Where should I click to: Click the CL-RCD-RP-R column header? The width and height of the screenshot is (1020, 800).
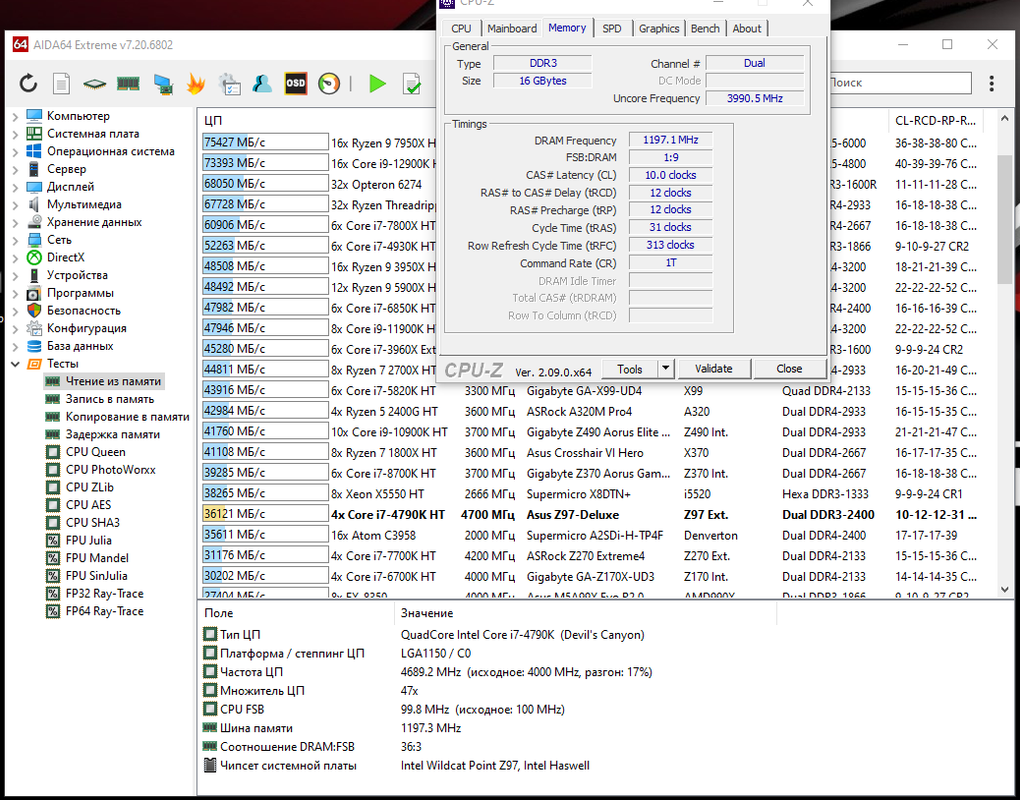point(935,120)
